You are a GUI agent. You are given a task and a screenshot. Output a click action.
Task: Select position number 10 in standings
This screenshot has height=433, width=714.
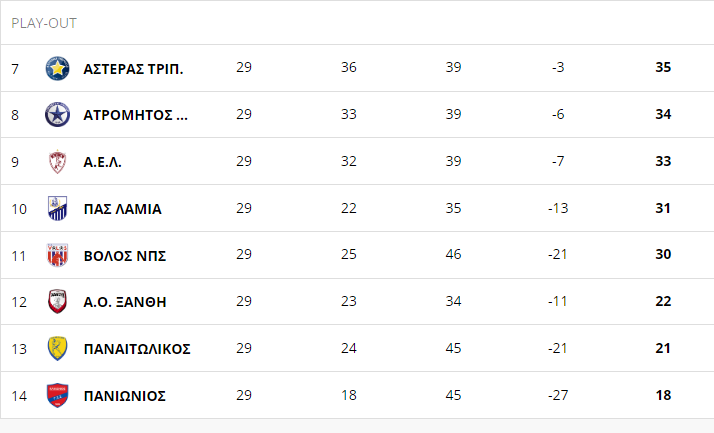click(19, 209)
